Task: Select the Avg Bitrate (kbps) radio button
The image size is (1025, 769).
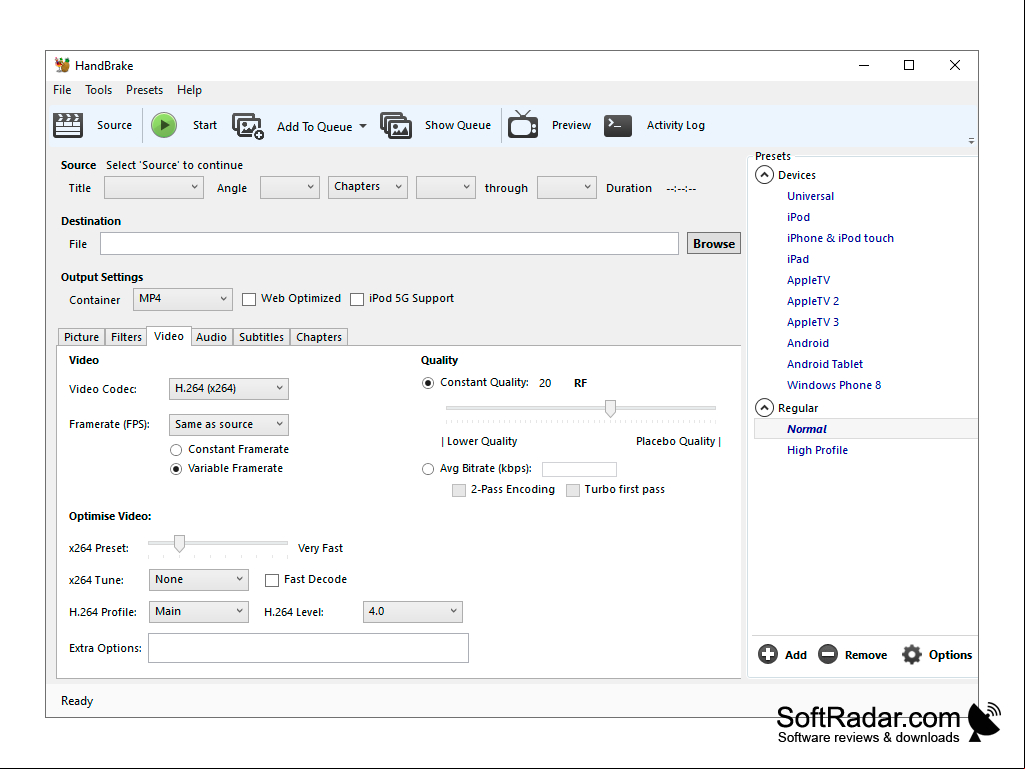Action: 428,469
